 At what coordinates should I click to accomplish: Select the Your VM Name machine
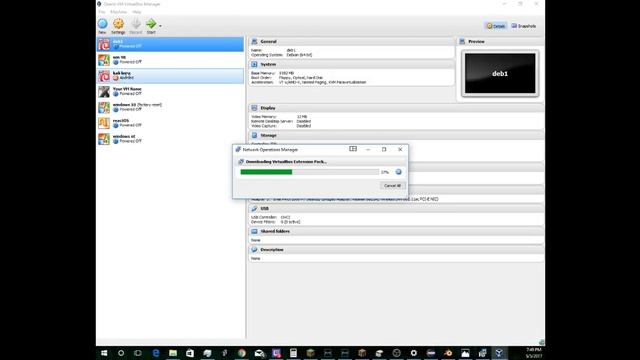[x=170, y=91]
